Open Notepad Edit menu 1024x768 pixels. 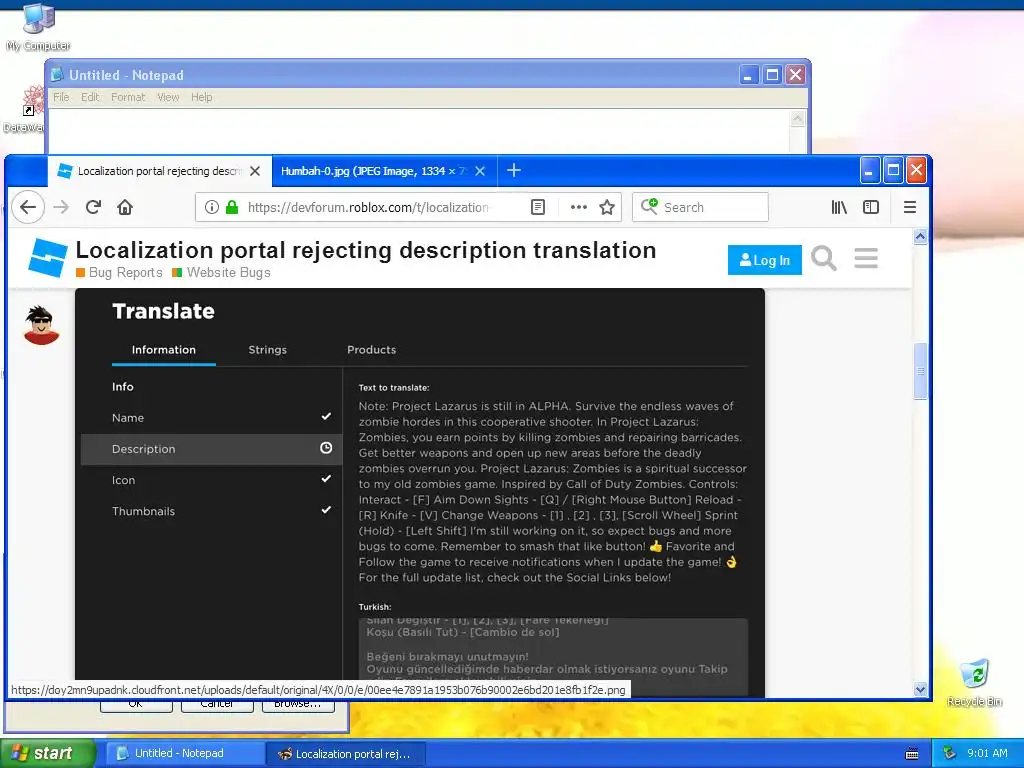90,97
